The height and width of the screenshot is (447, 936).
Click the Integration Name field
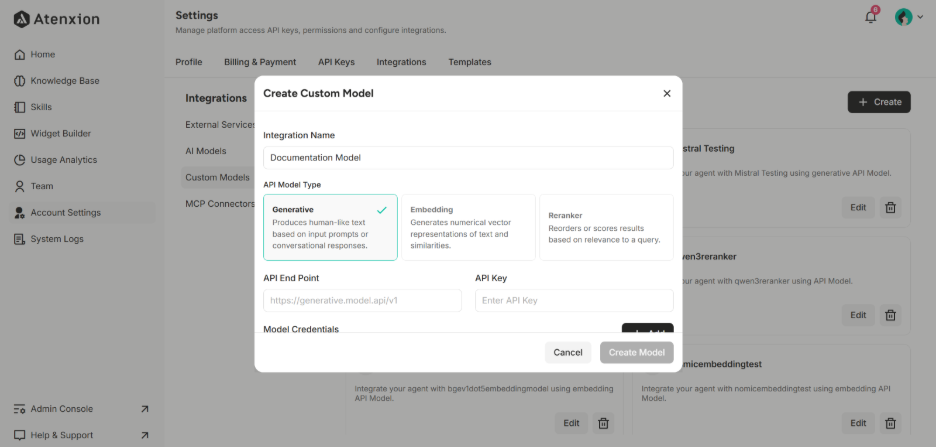click(468, 158)
